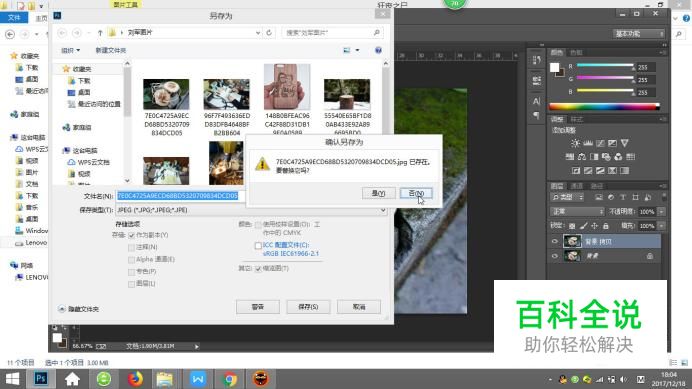This screenshot has width=692, height=389.
Task: Click the lock transparent pixels icon
Action: point(572,226)
